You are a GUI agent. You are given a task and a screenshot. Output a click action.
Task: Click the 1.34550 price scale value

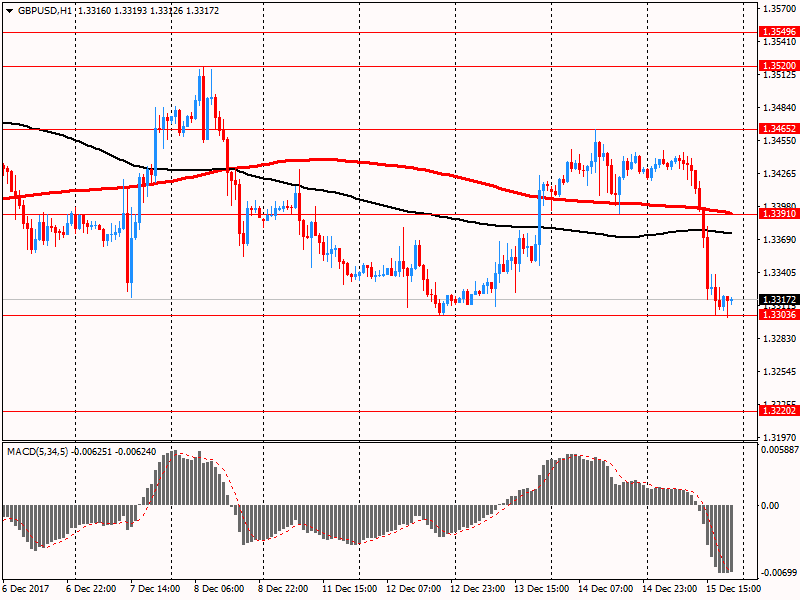pyautogui.click(x=779, y=141)
